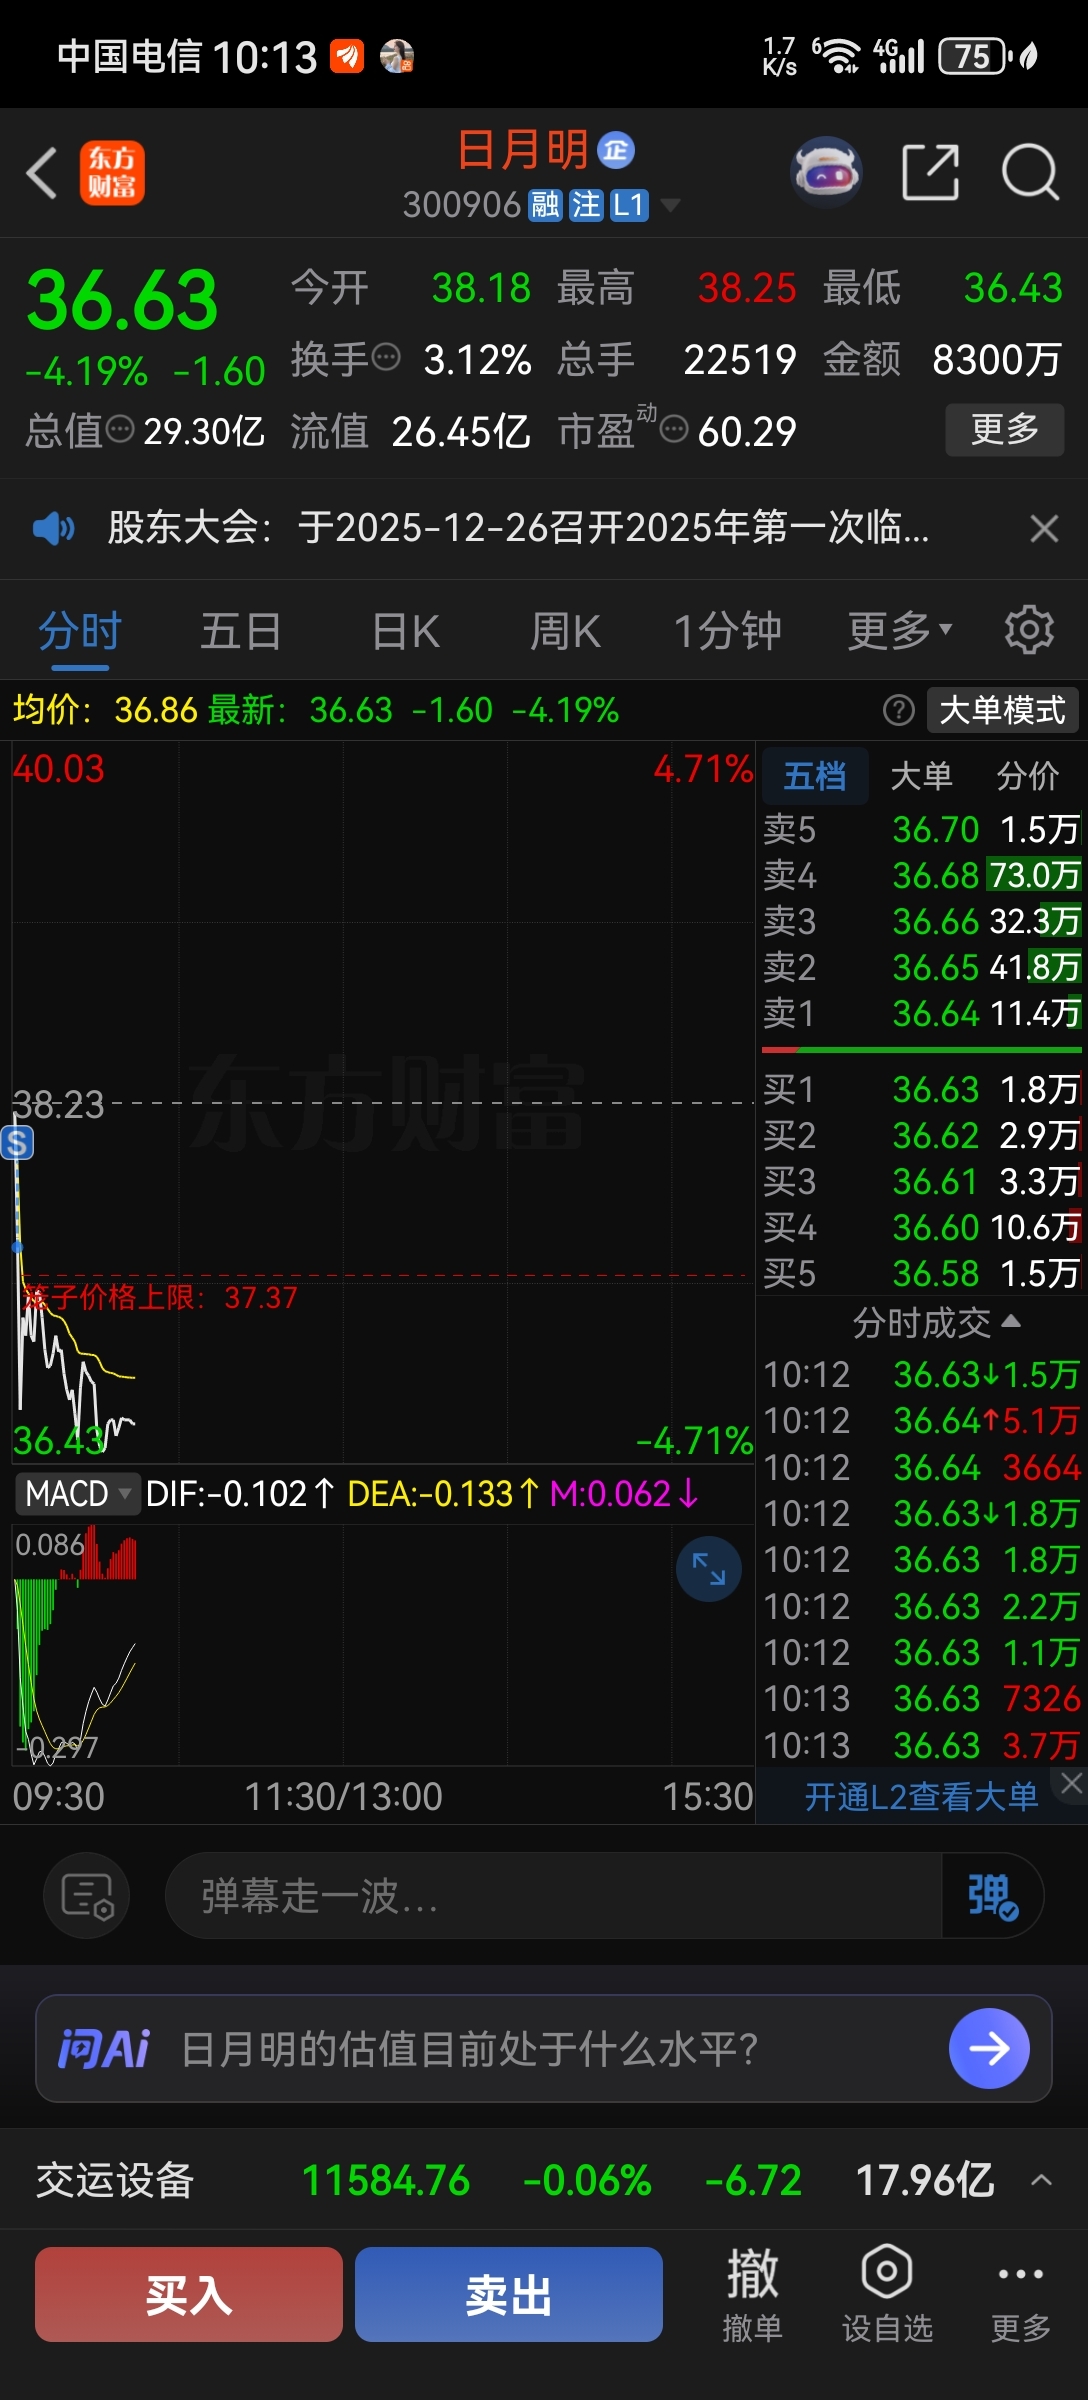Select the 五档 order book tab

tap(815, 776)
